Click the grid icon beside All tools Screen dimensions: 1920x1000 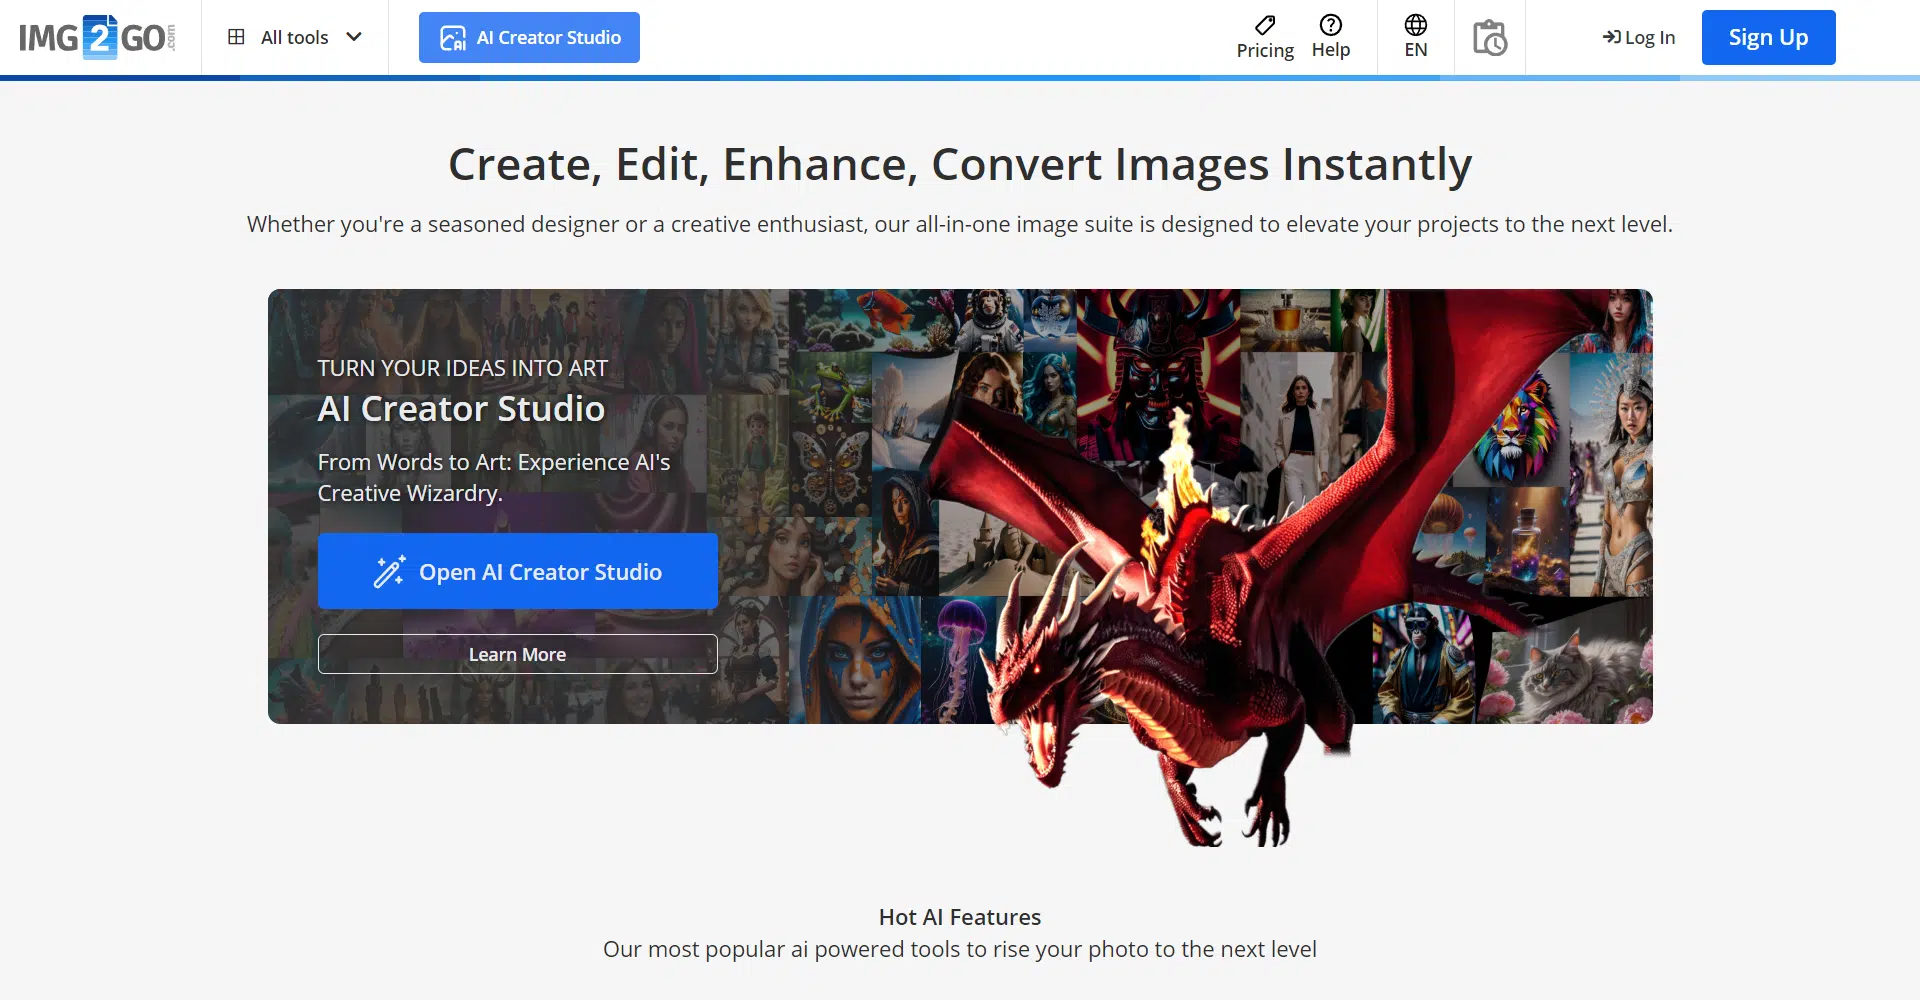coord(236,37)
